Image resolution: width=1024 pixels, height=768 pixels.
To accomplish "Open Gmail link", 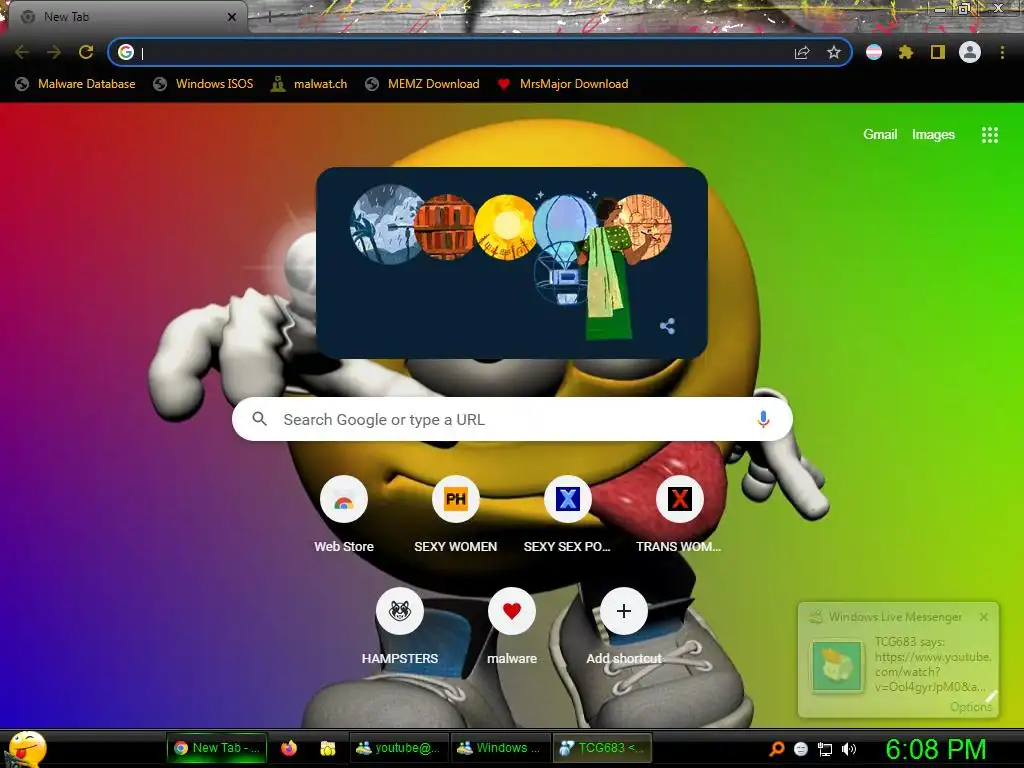I will click(880, 135).
